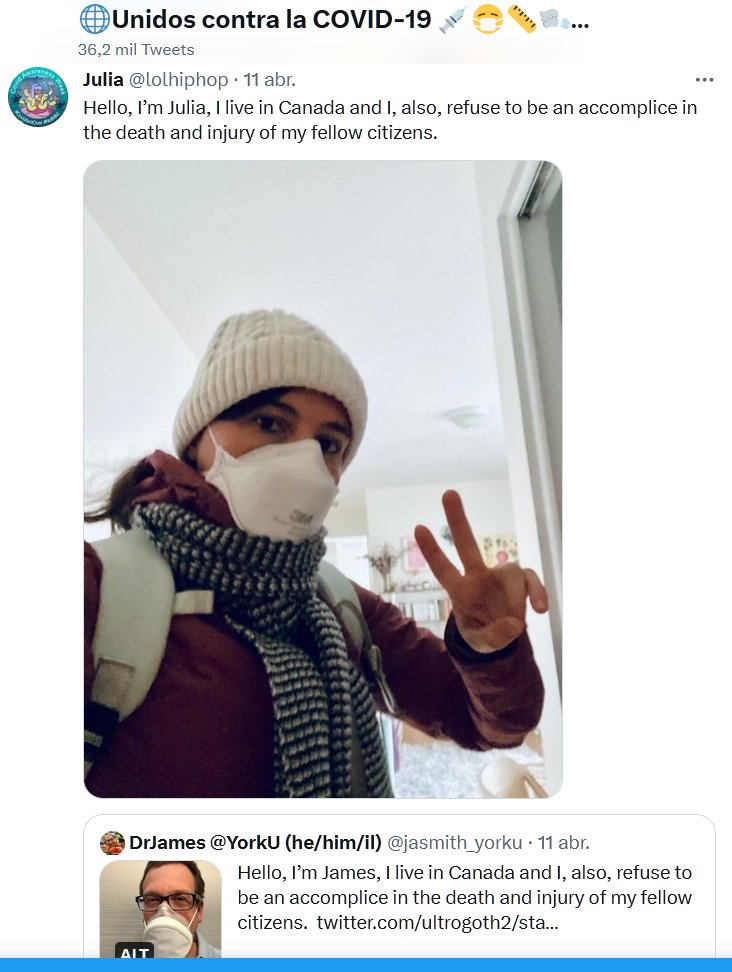The width and height of the screenshot is (732, 972).
Task: Click the DrJames @YorkU (he/him/il) name
Action: point(255,842)
